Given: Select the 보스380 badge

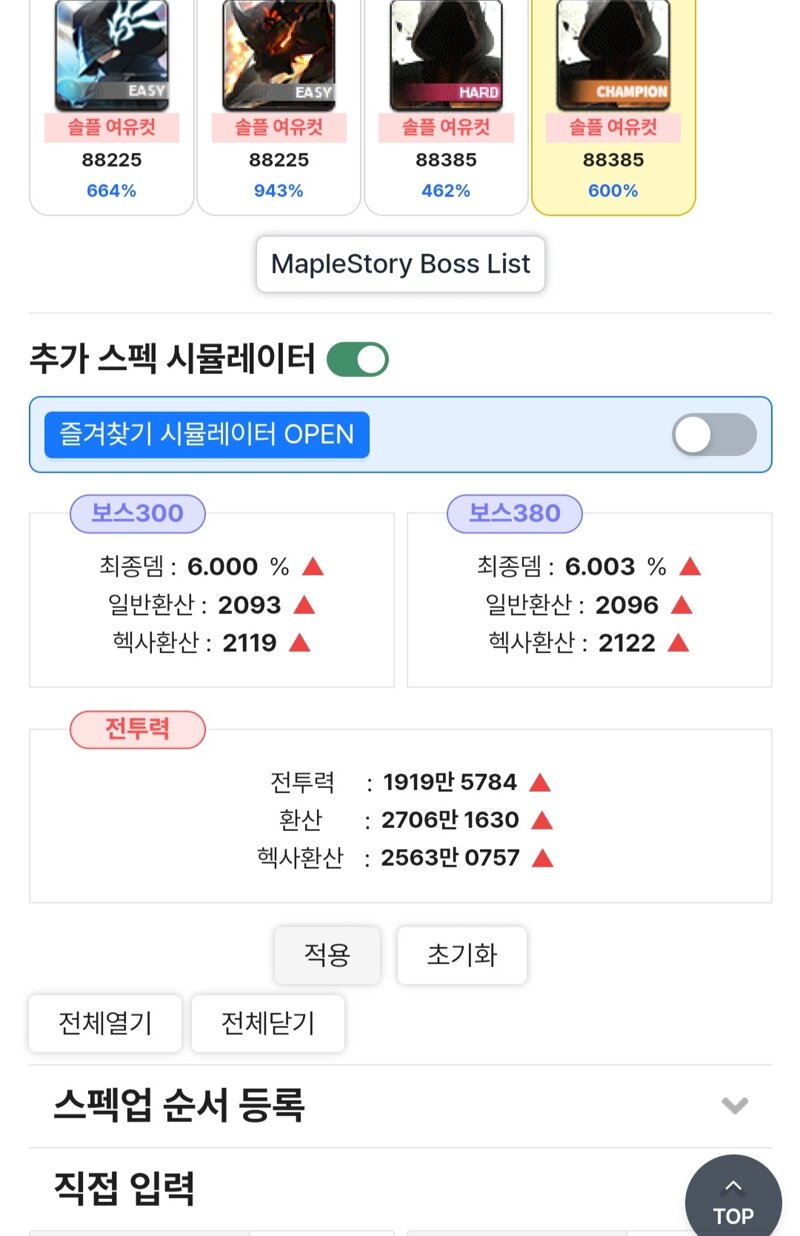Looking at the screenshot, I should pyautogui.click(x=515, y=513).
